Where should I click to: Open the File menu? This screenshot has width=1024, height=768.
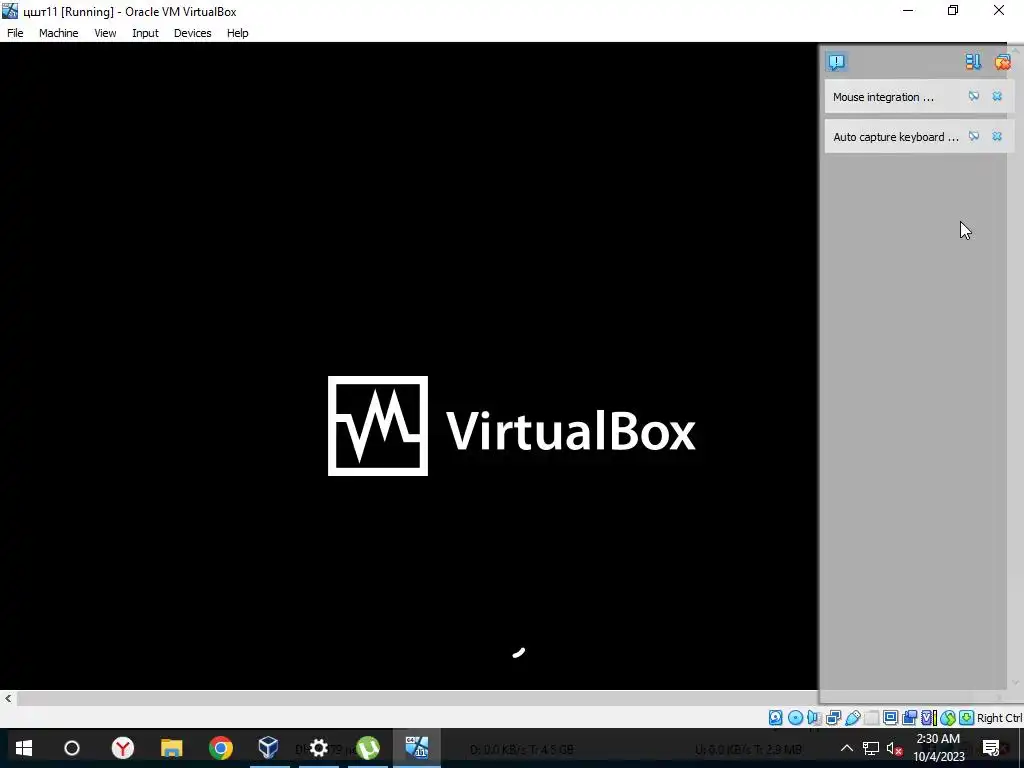(x=15, y=33)
